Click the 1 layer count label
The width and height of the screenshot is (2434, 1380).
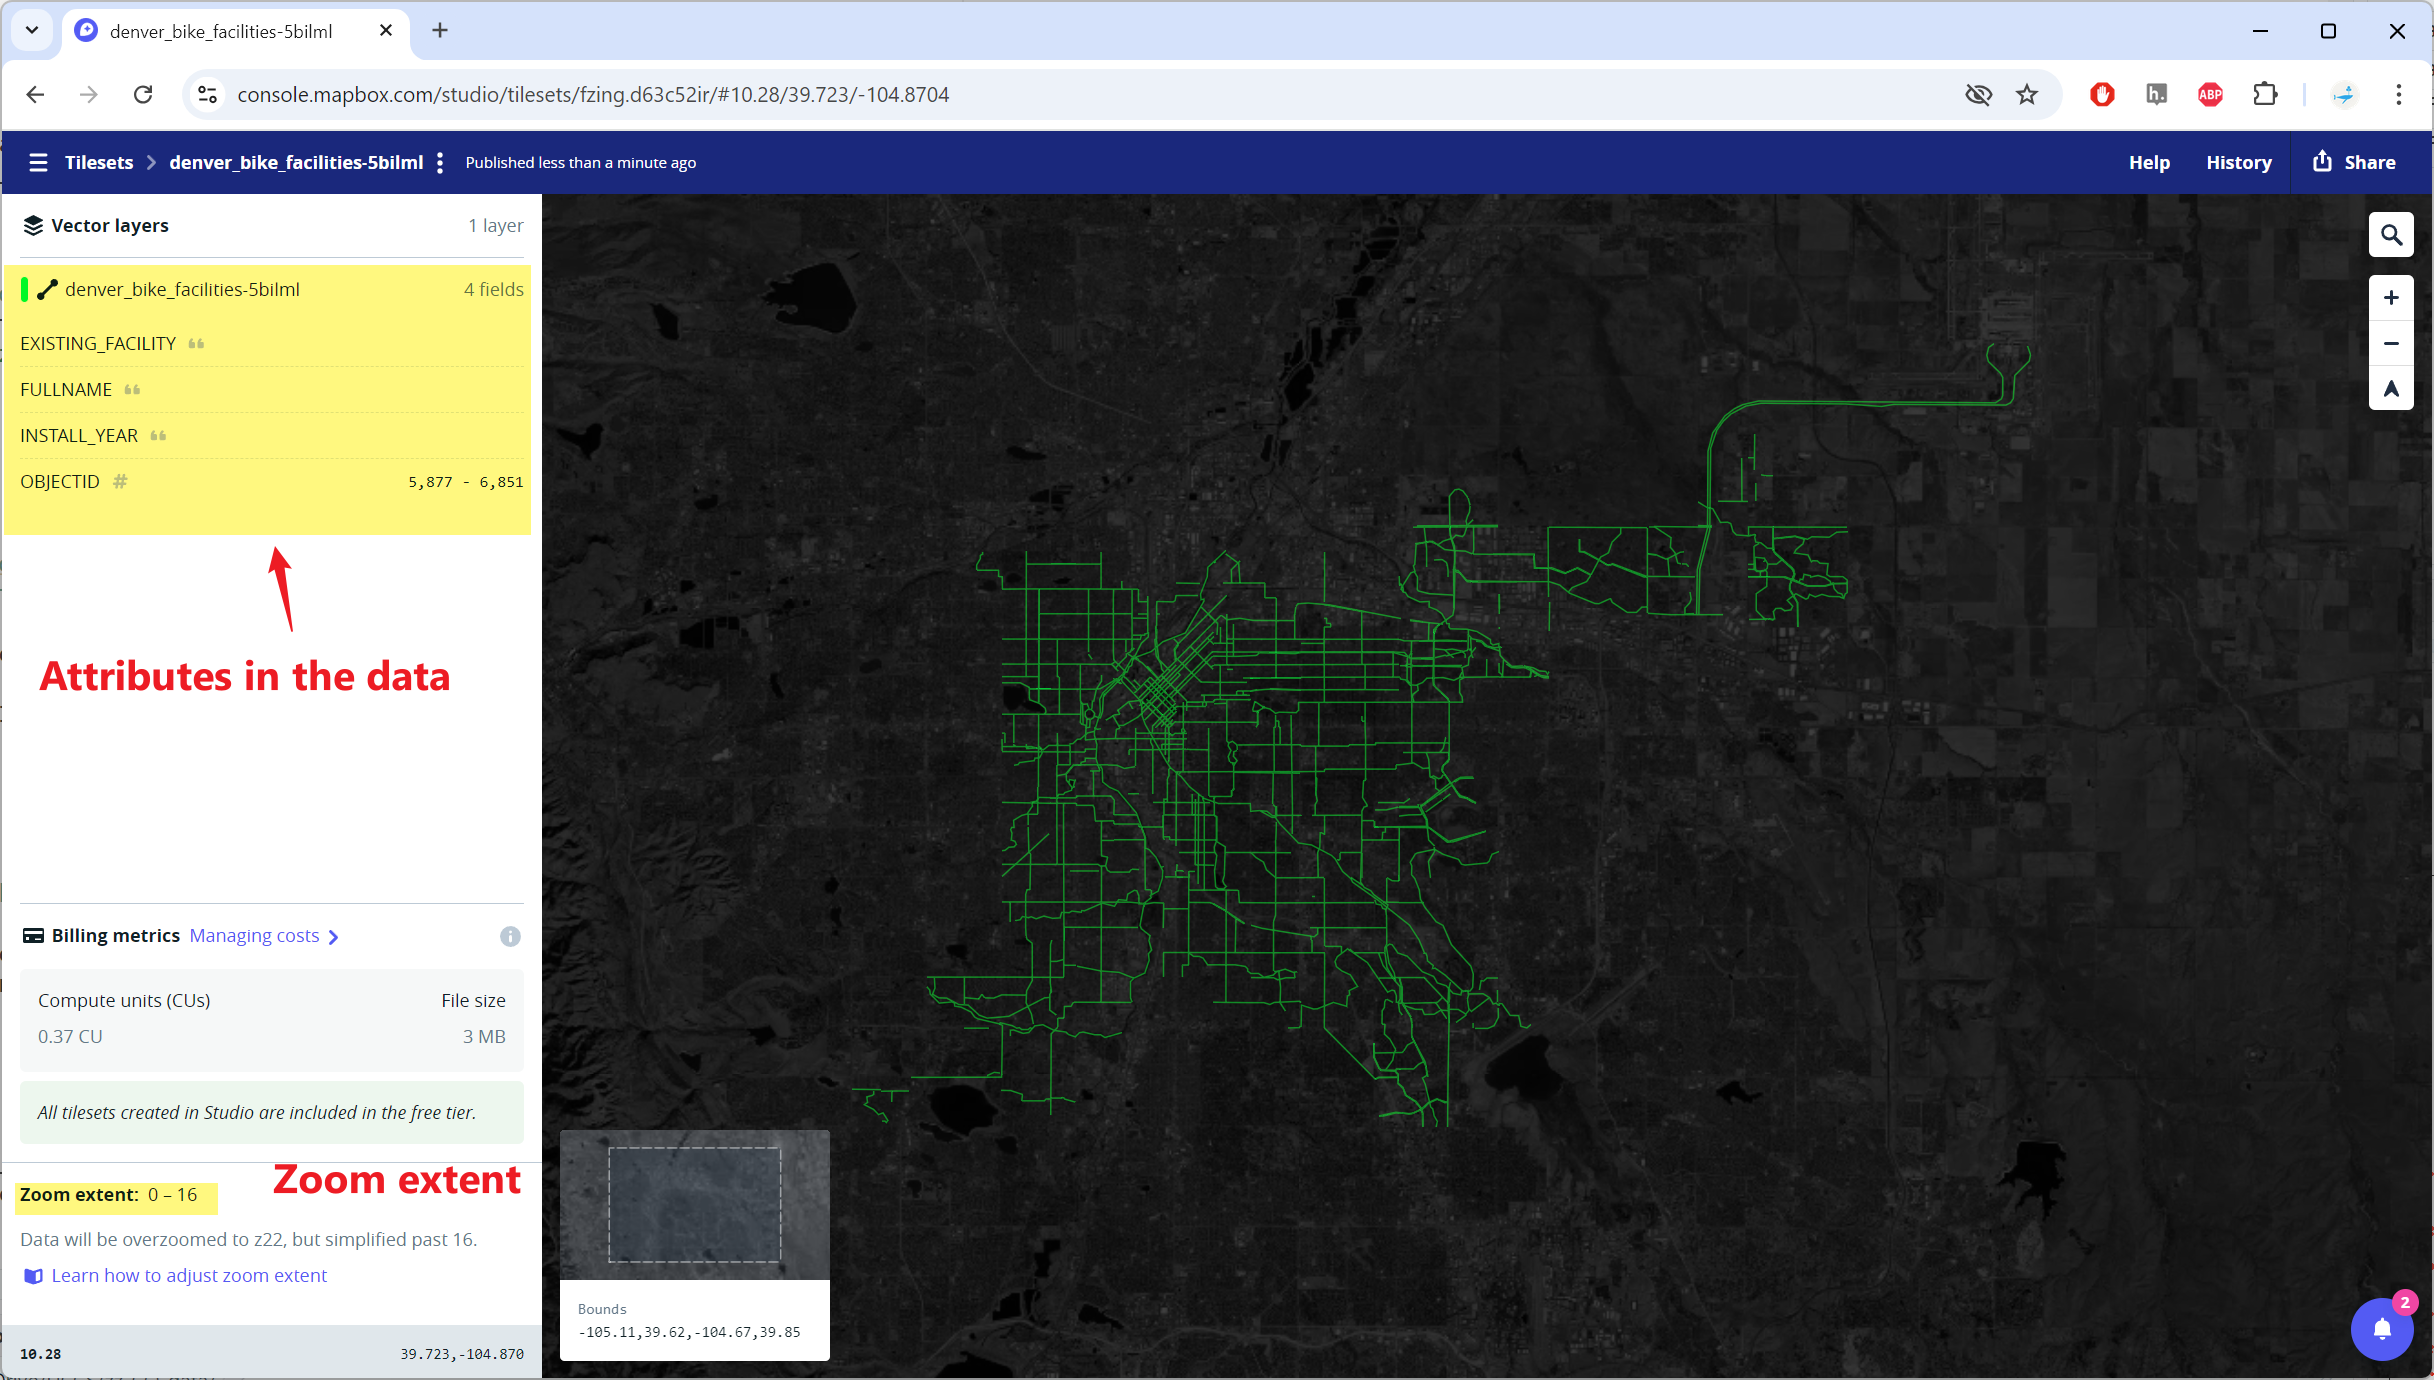[496, 226]
